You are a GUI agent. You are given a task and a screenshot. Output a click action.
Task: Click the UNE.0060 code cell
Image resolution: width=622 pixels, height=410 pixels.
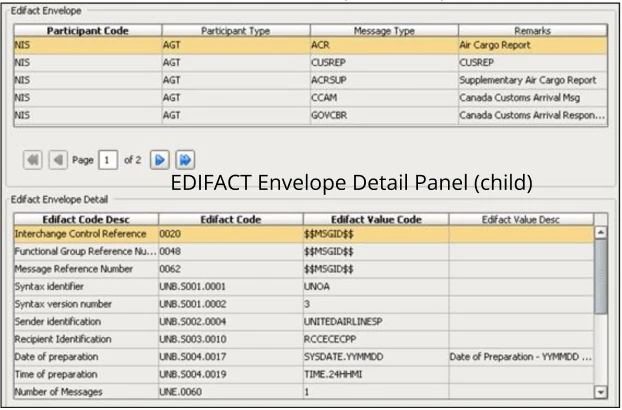point(231,392)
